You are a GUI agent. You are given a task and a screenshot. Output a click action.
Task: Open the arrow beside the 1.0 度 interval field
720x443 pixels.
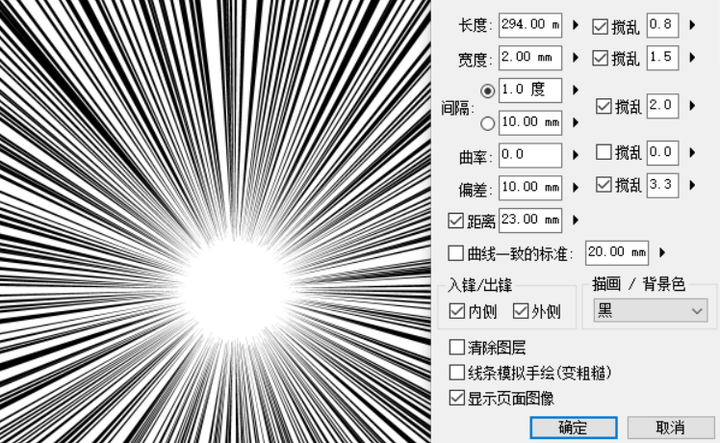click(x=575, y=90)
